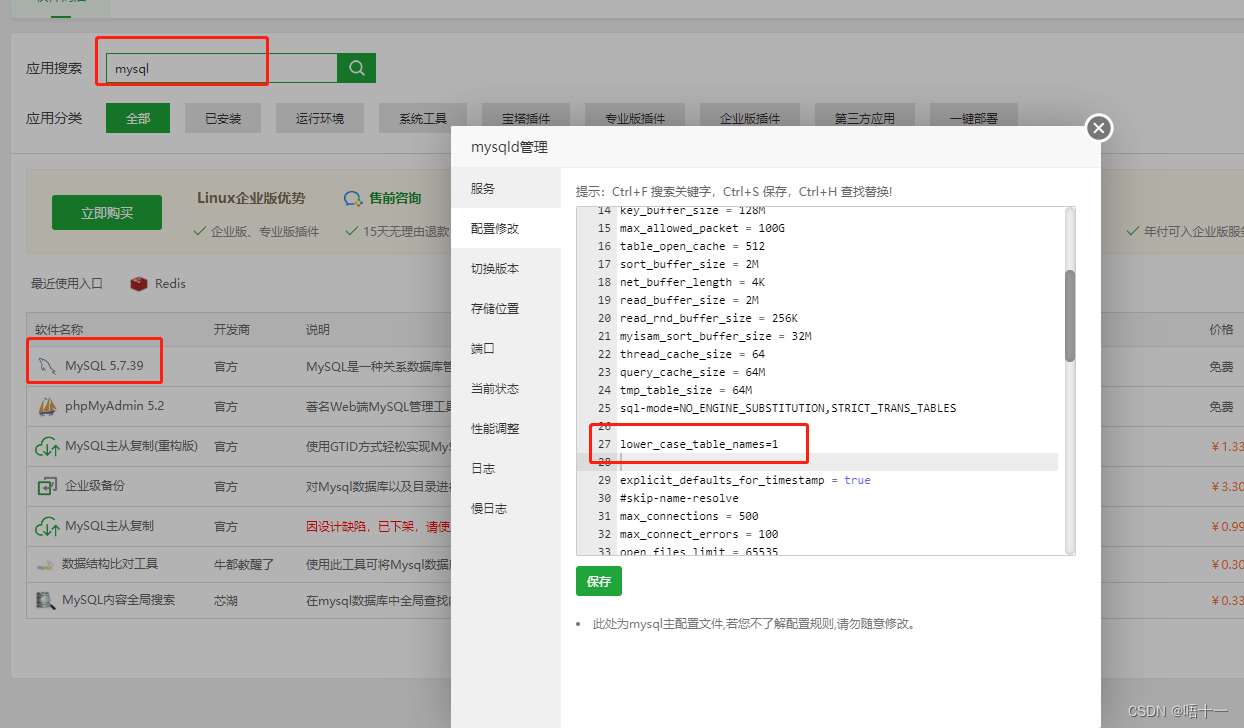This screenshot has width=1244, height=728.
Task: Open the MySQL主从复制 software entry
Action: (x=109, y=526)
